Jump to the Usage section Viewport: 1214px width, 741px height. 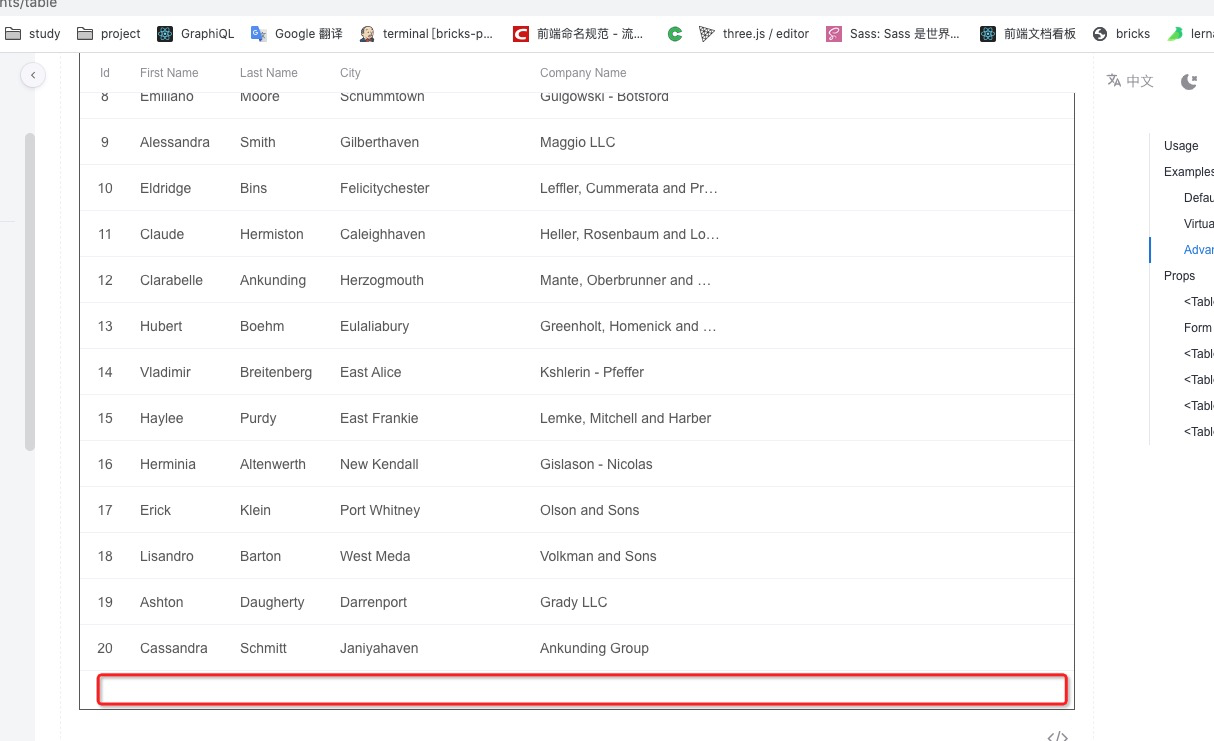(1181, 146)
